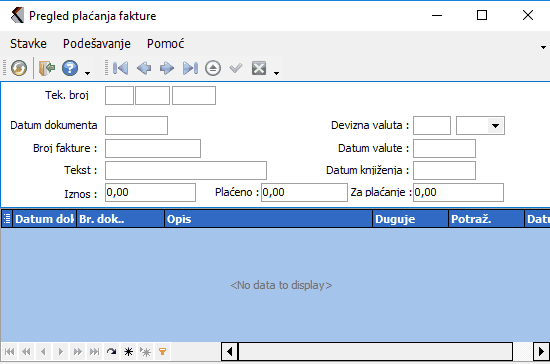Sort by the Duguje column header

click(x=411, y=219)
